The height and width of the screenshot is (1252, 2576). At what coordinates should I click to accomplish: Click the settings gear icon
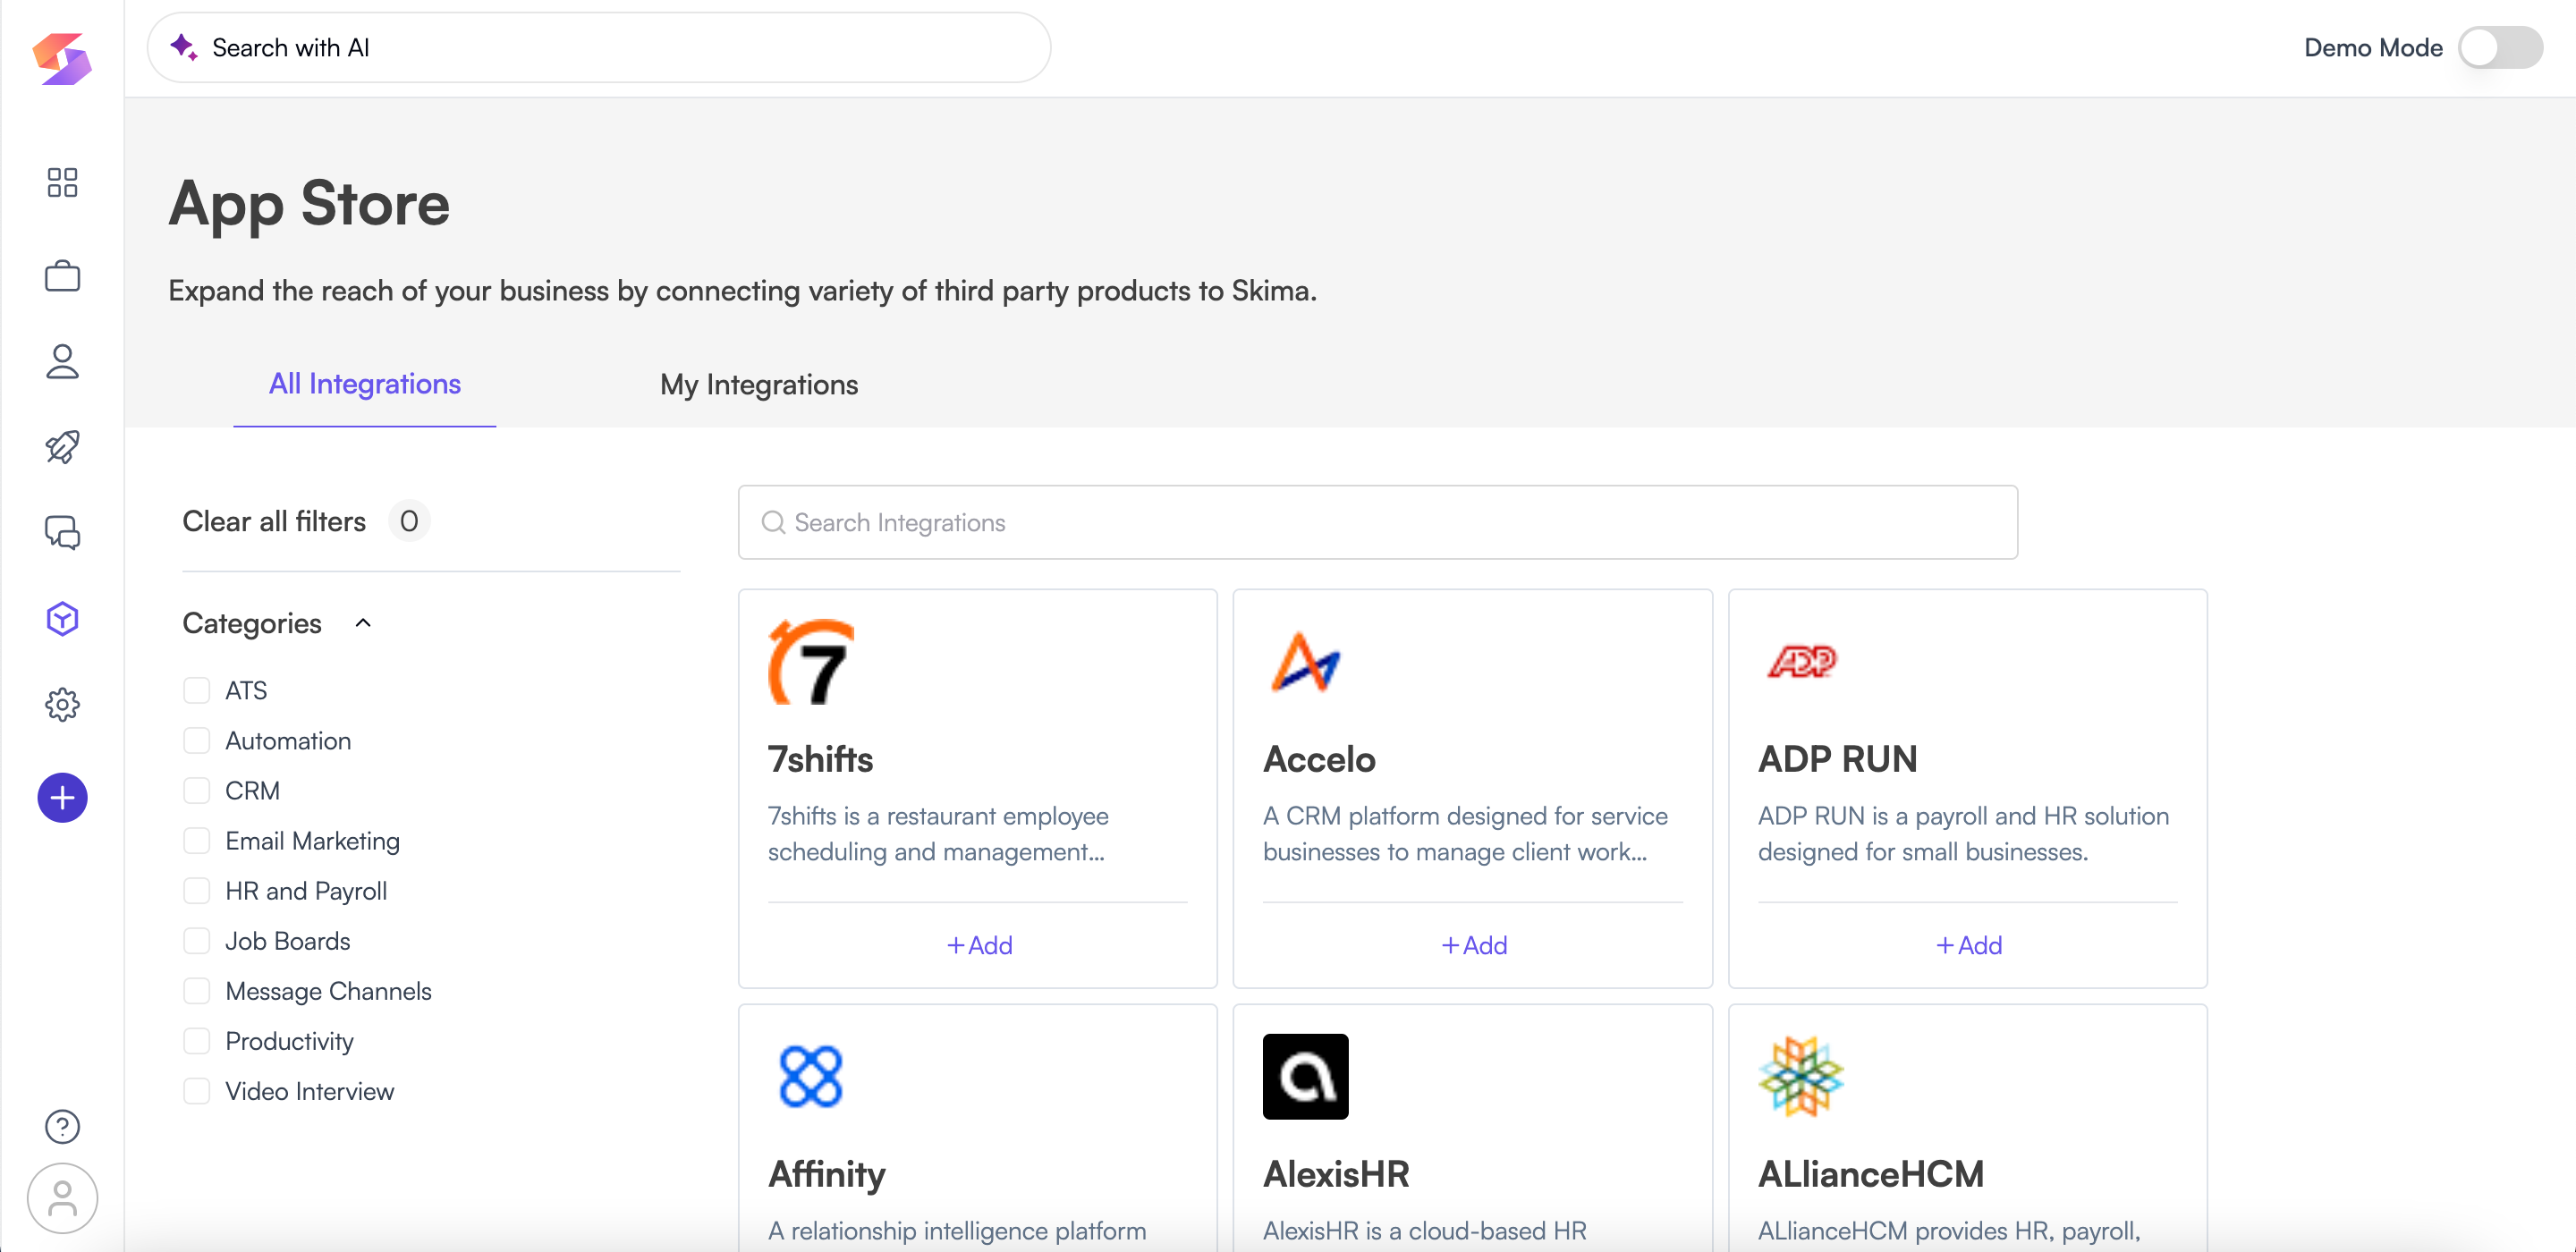(x=62, y=705)
